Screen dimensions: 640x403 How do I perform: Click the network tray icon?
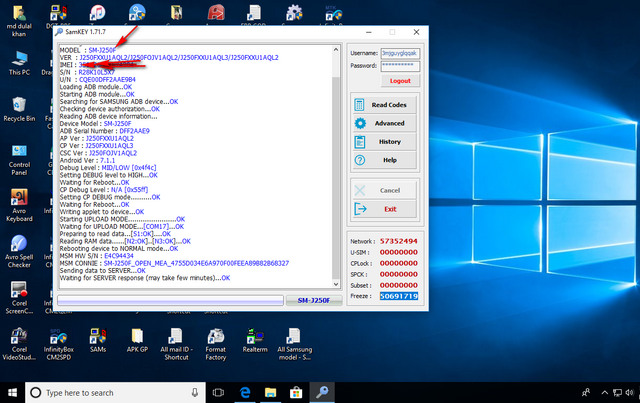point(617,393)
